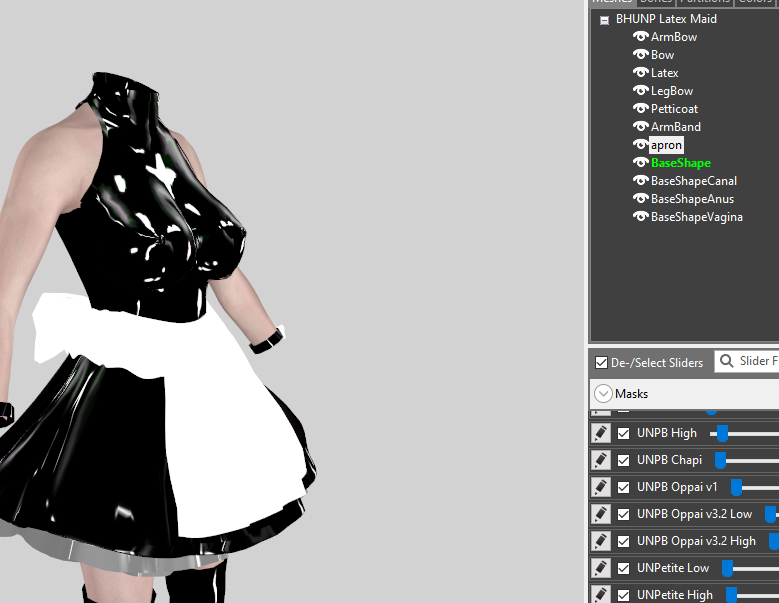Click the UNPB Oppai v1 slider handle

point(736,487)
